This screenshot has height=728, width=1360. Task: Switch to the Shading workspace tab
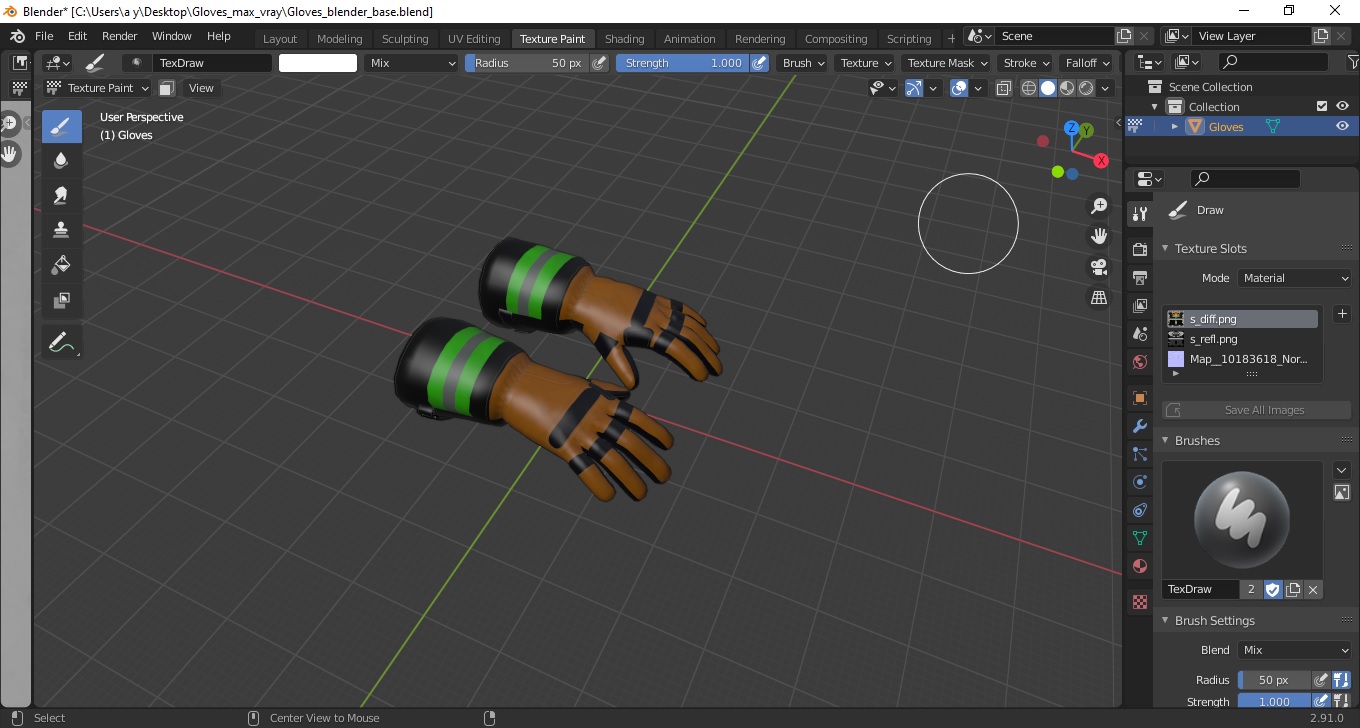625,39
